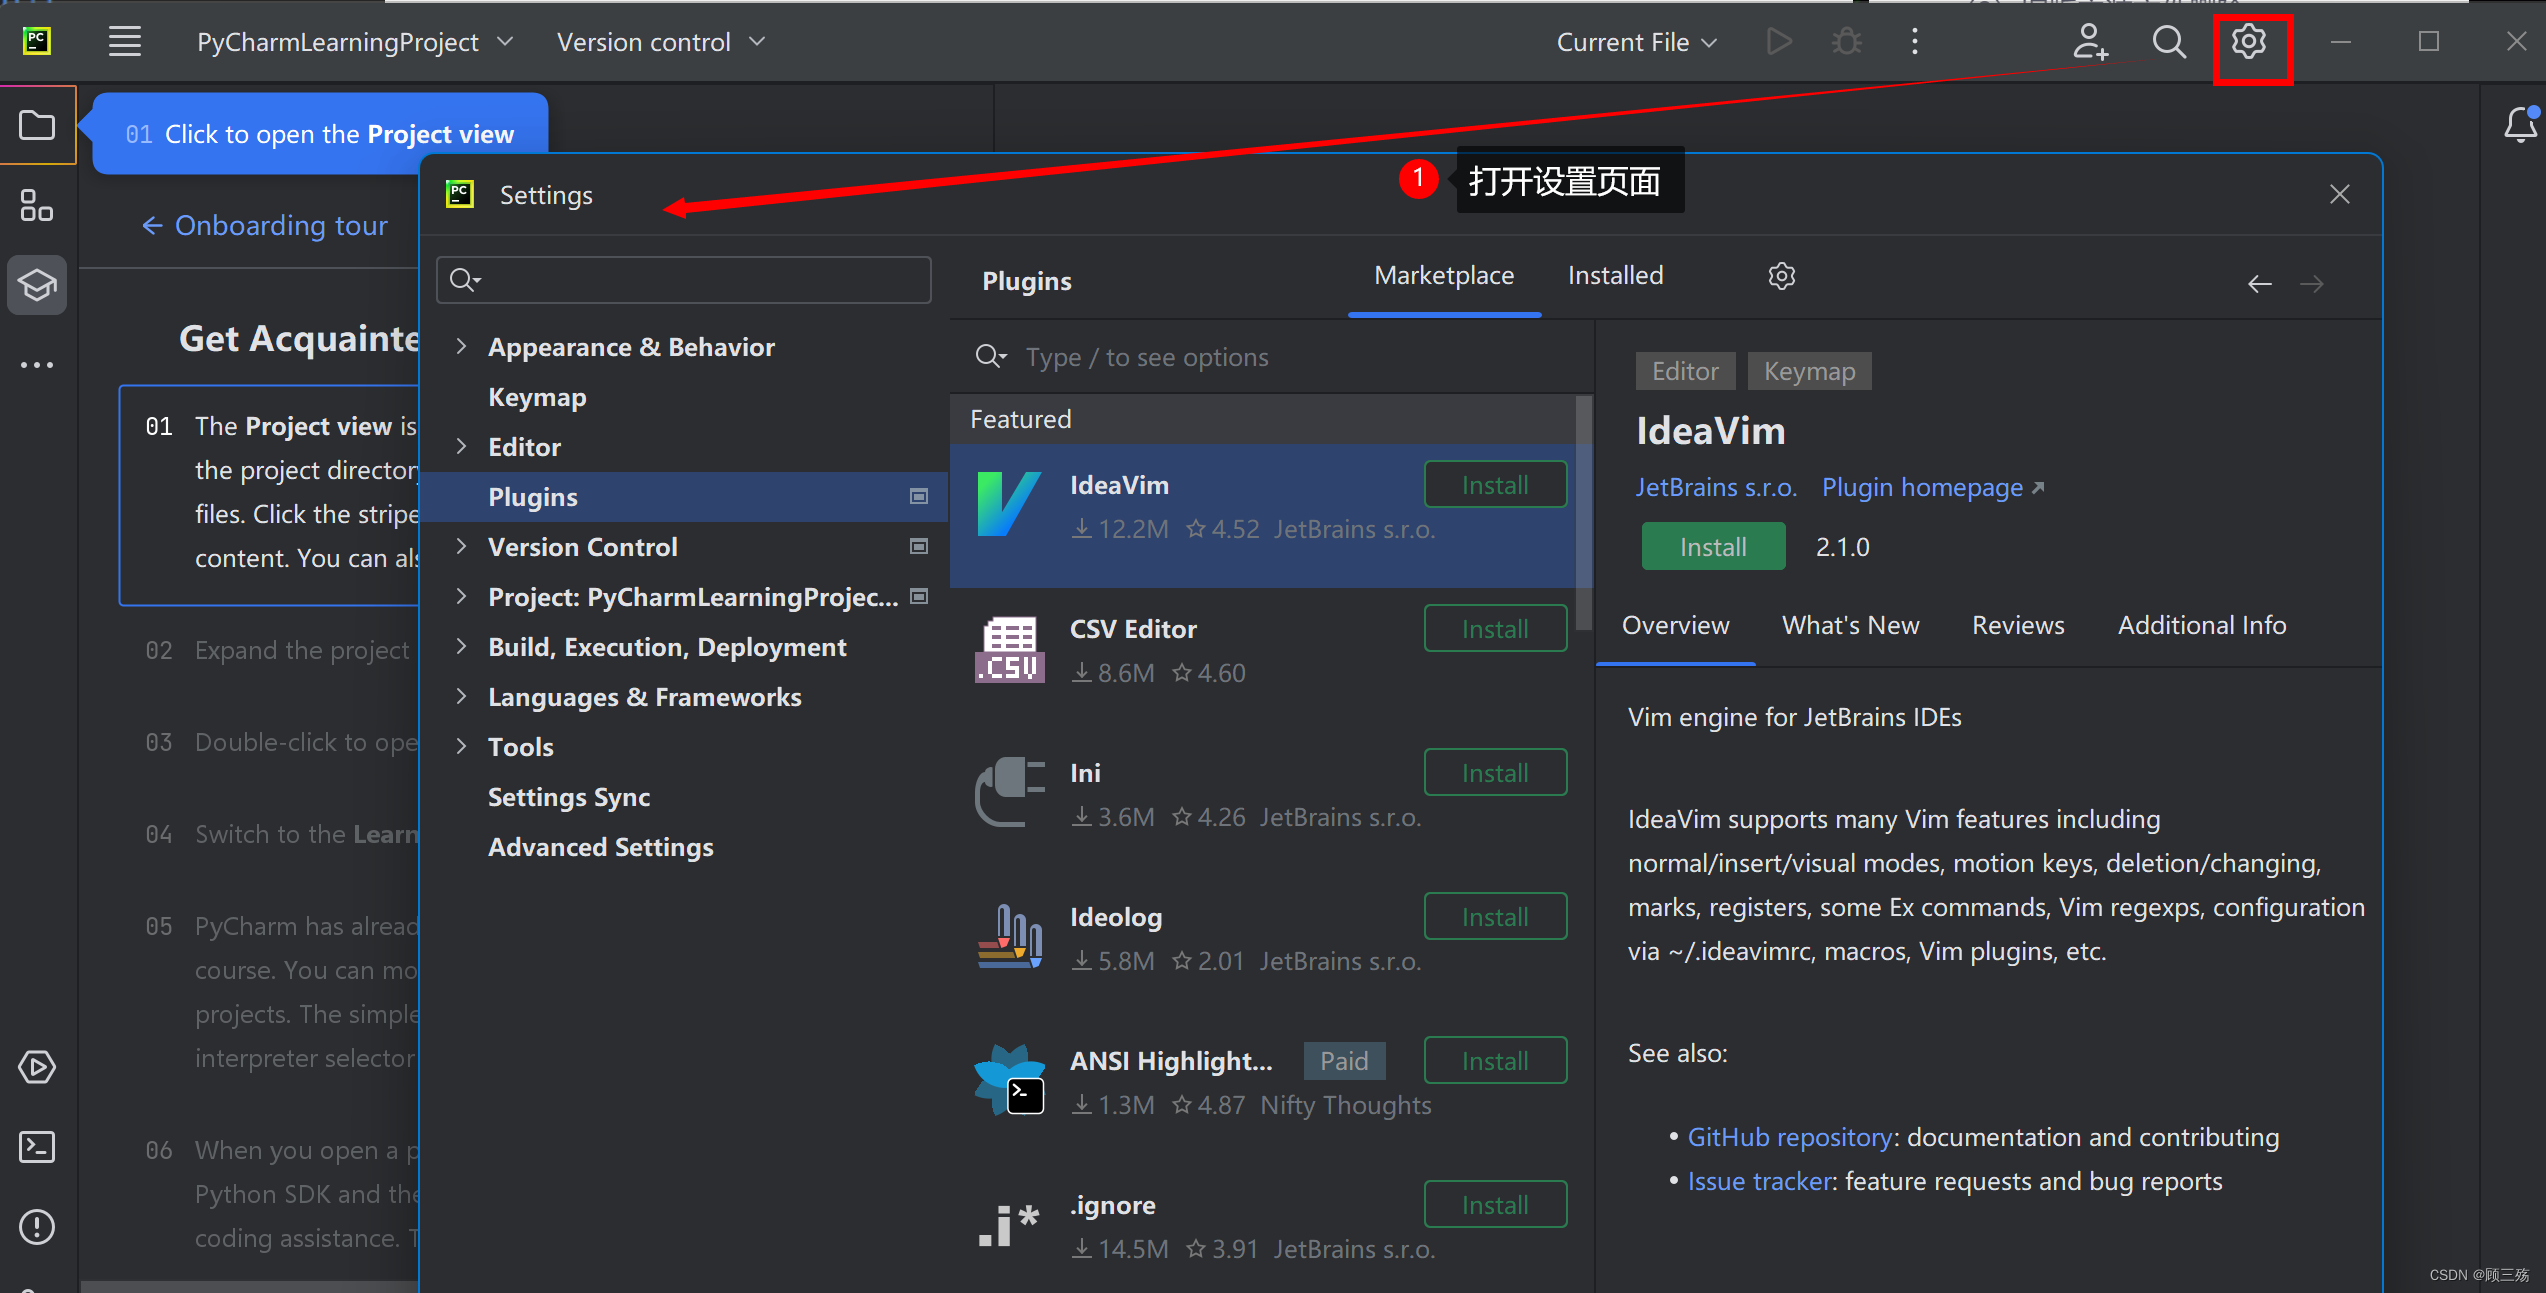The image size is (2546, 1293).
Task: Open plugin manager gear options
Action: coord(1781,276)
